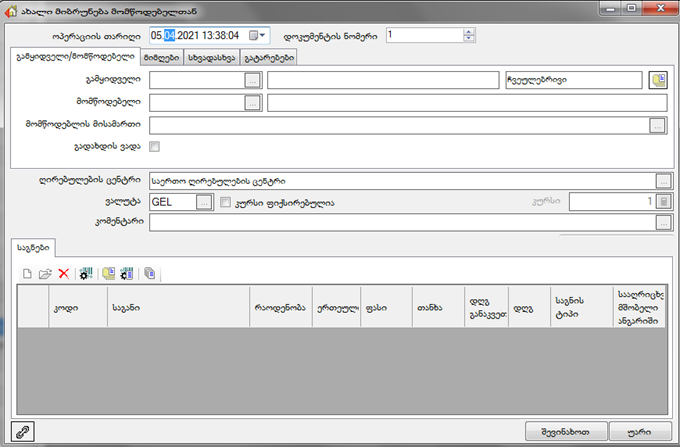Click the copy icon in items toolbar
Screen dimensions: 680x448
(149, 273)
